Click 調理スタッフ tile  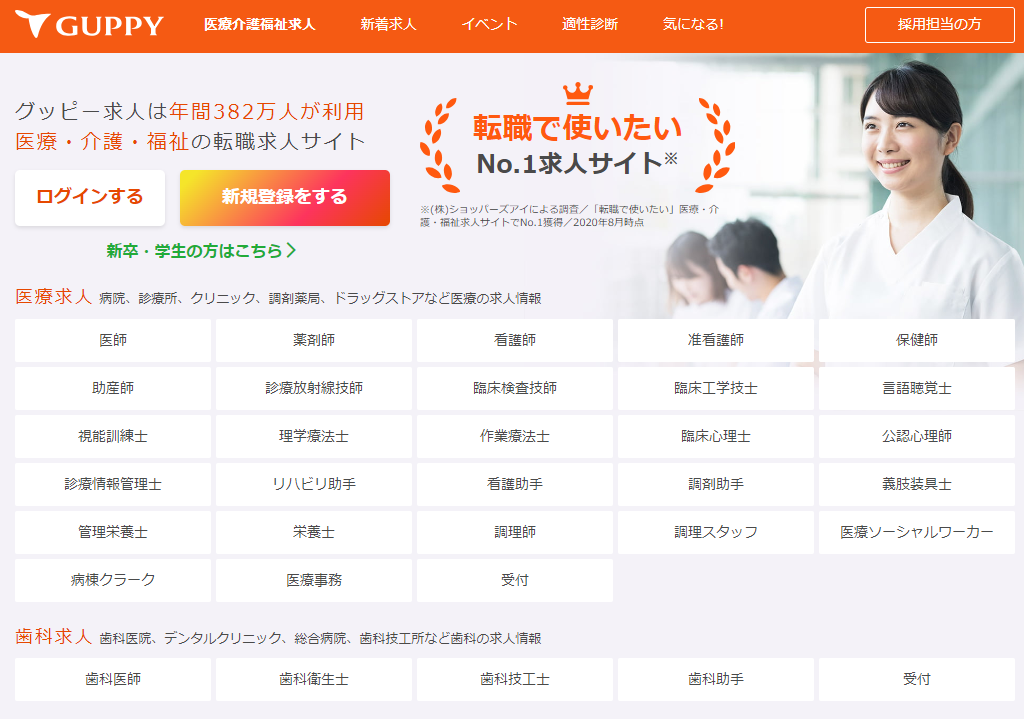(716, 532)
